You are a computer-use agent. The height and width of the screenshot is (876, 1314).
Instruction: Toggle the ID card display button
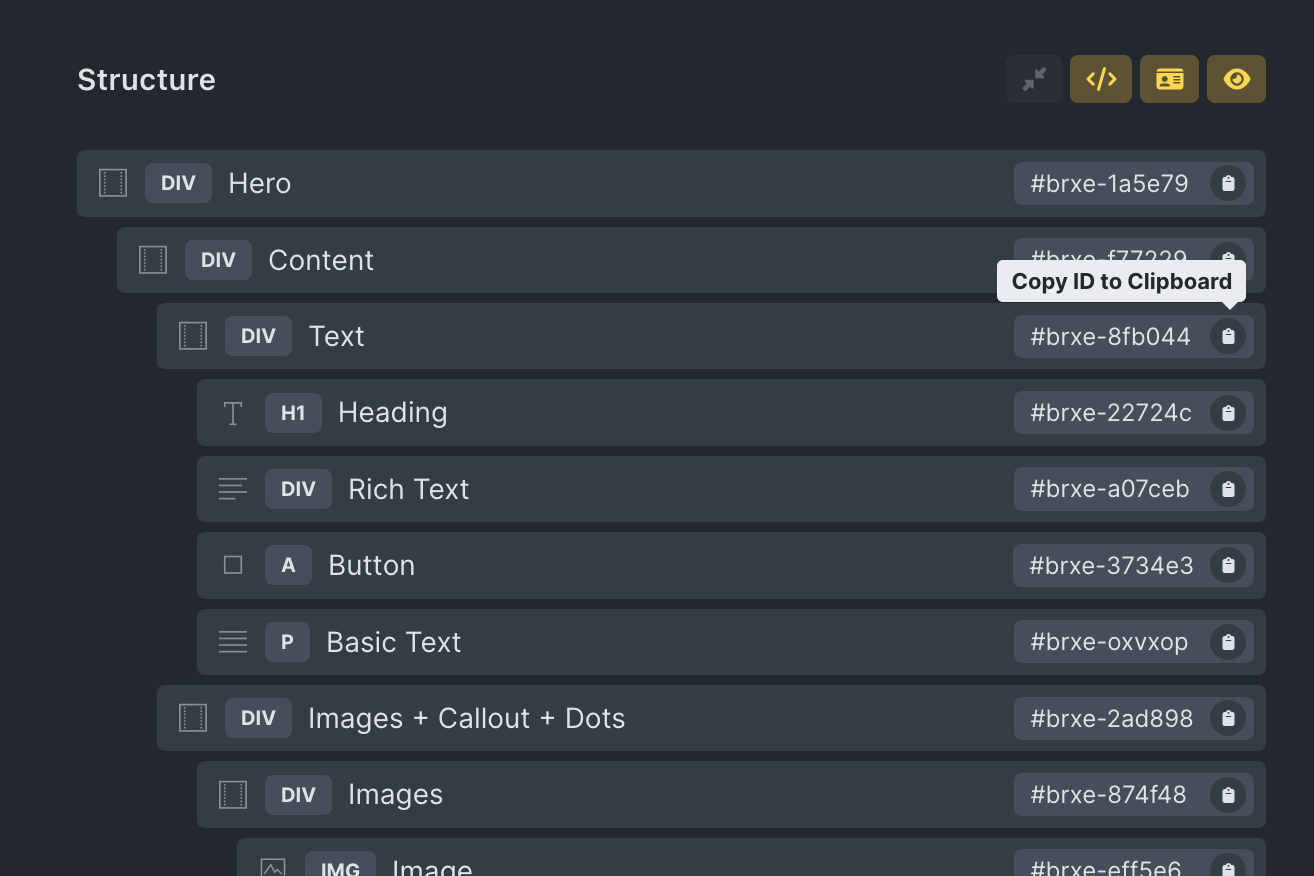coord(1170,79)
